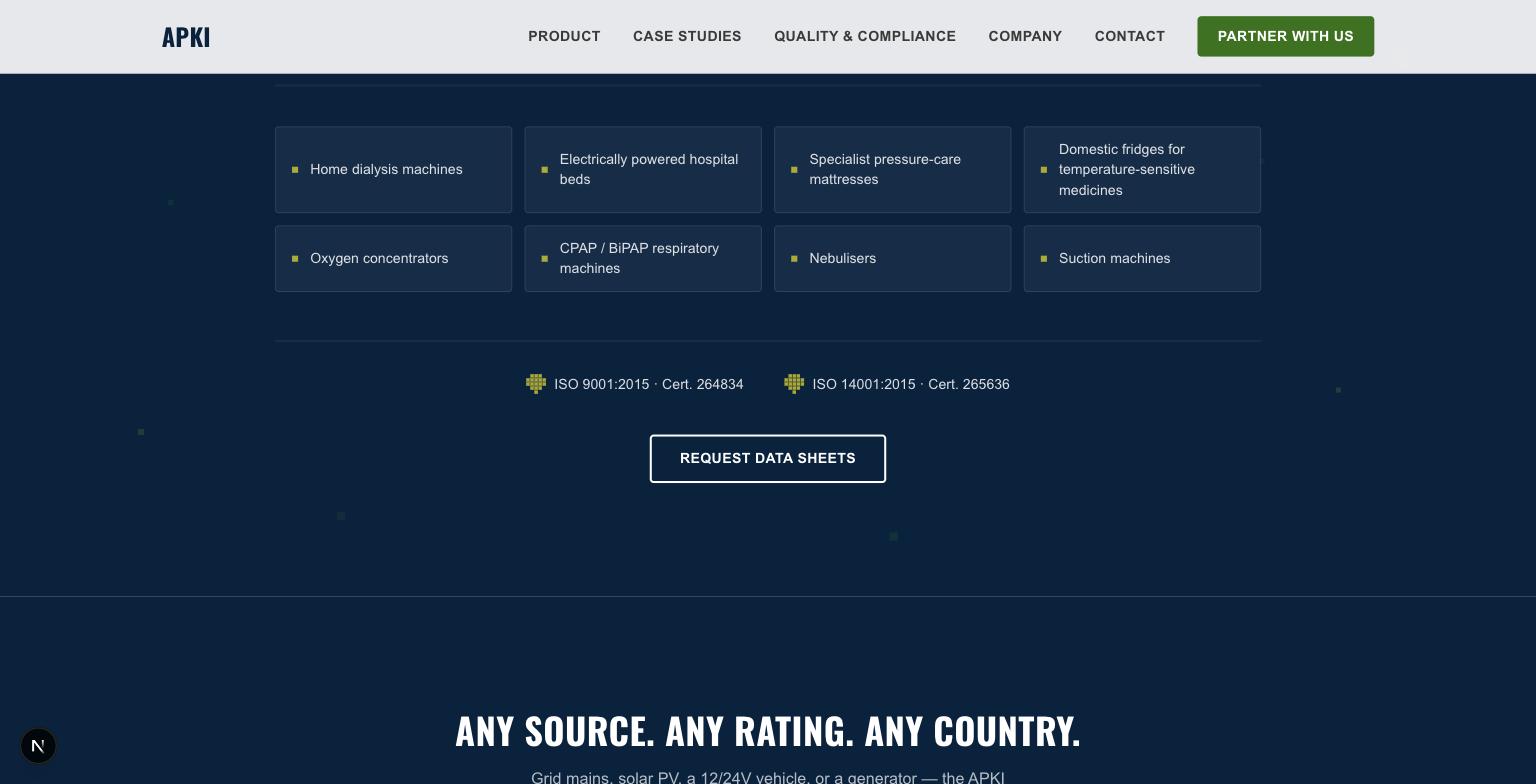This screenshot has height=784, width=1536.
Task: Click CPAP / BiPAP respiratory machines card
Action: point(643,259)
